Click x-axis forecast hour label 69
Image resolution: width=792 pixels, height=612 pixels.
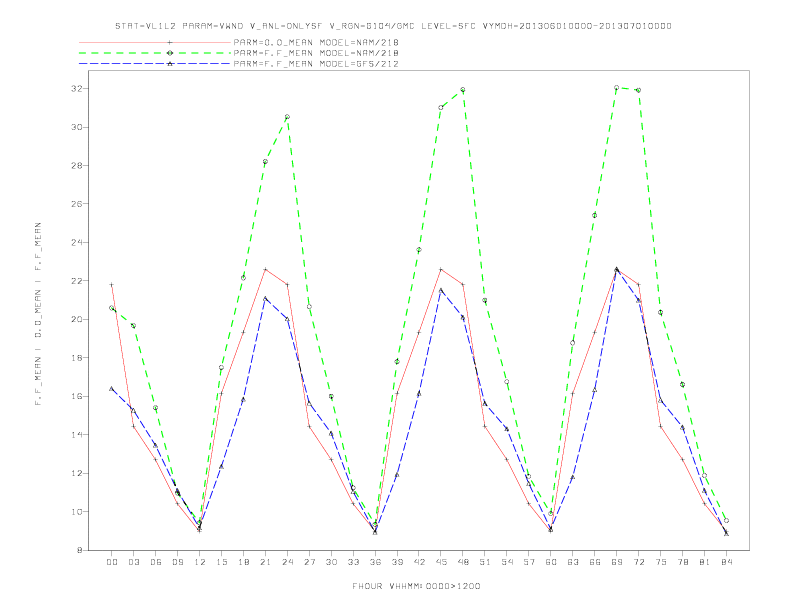617,562
